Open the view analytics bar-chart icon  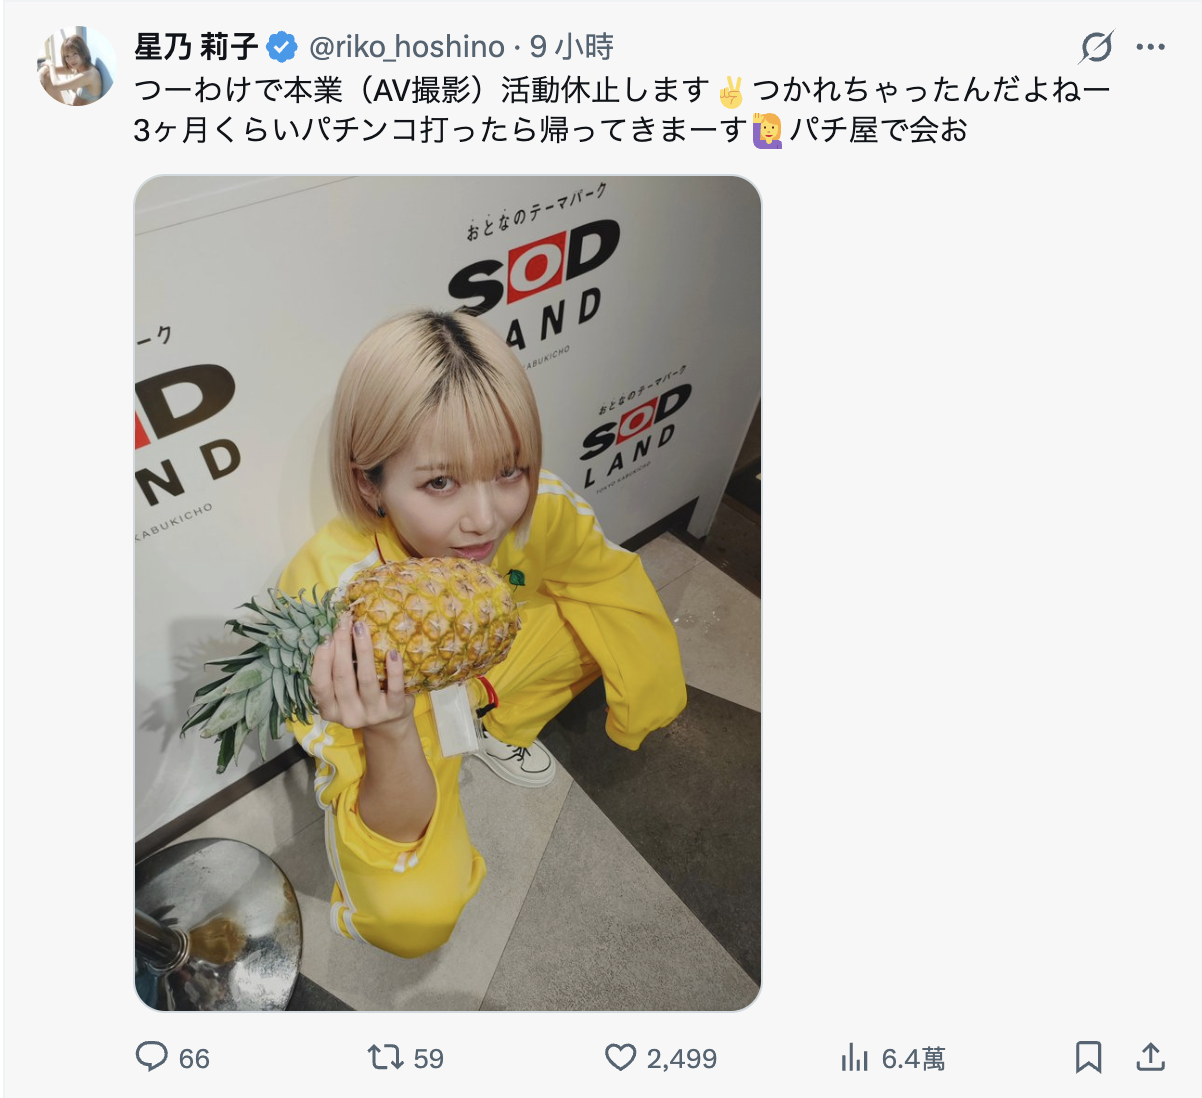(x=855, y=1057)
